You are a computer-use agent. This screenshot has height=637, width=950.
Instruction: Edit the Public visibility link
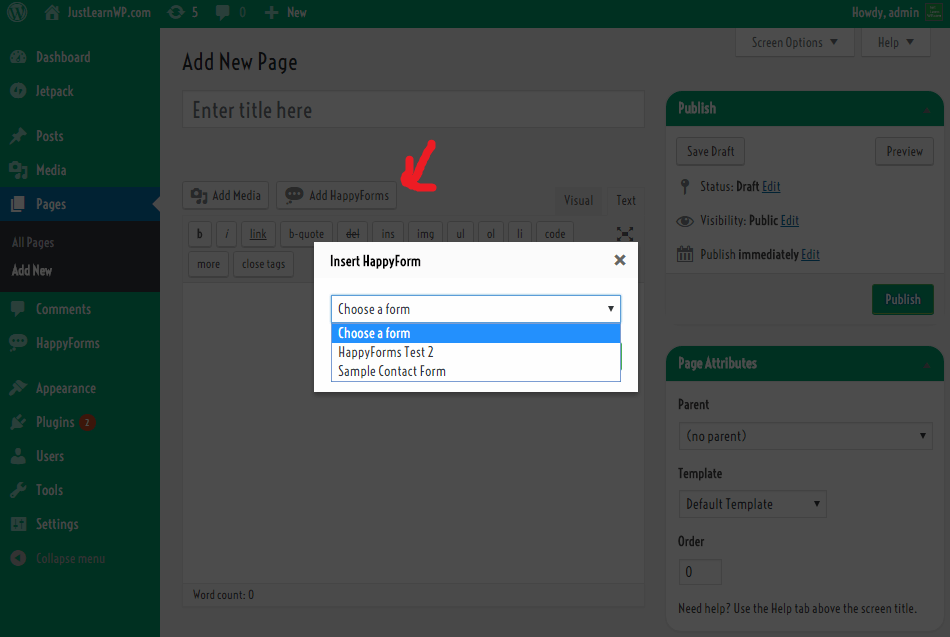pyautogui.click(x=789, y=221)
